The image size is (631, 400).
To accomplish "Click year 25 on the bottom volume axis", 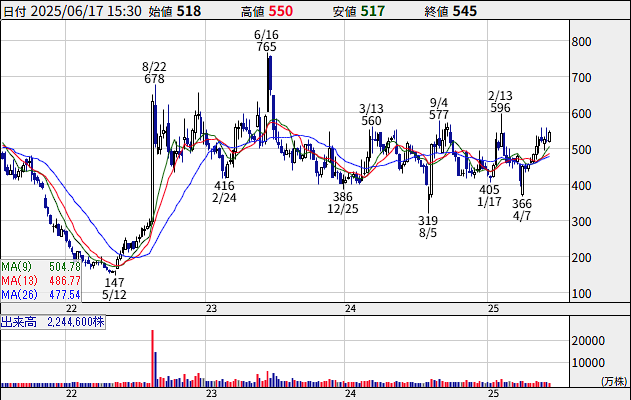I will (493, 394).
